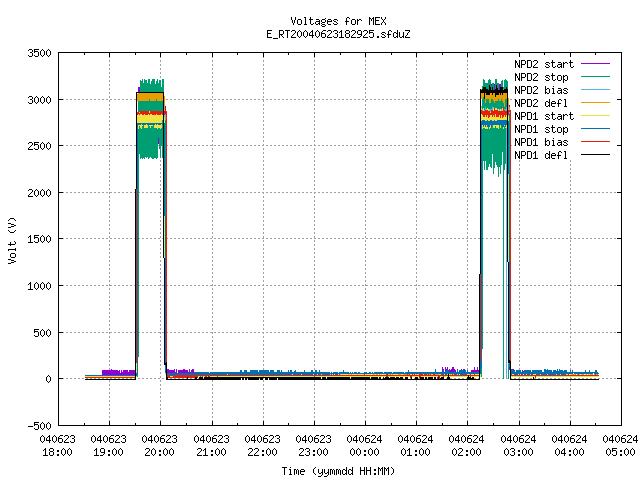Viewport: 640px width, 480px height.
Task: Click the 'NPD1 defl' legend label
Action: pos(541,156)
